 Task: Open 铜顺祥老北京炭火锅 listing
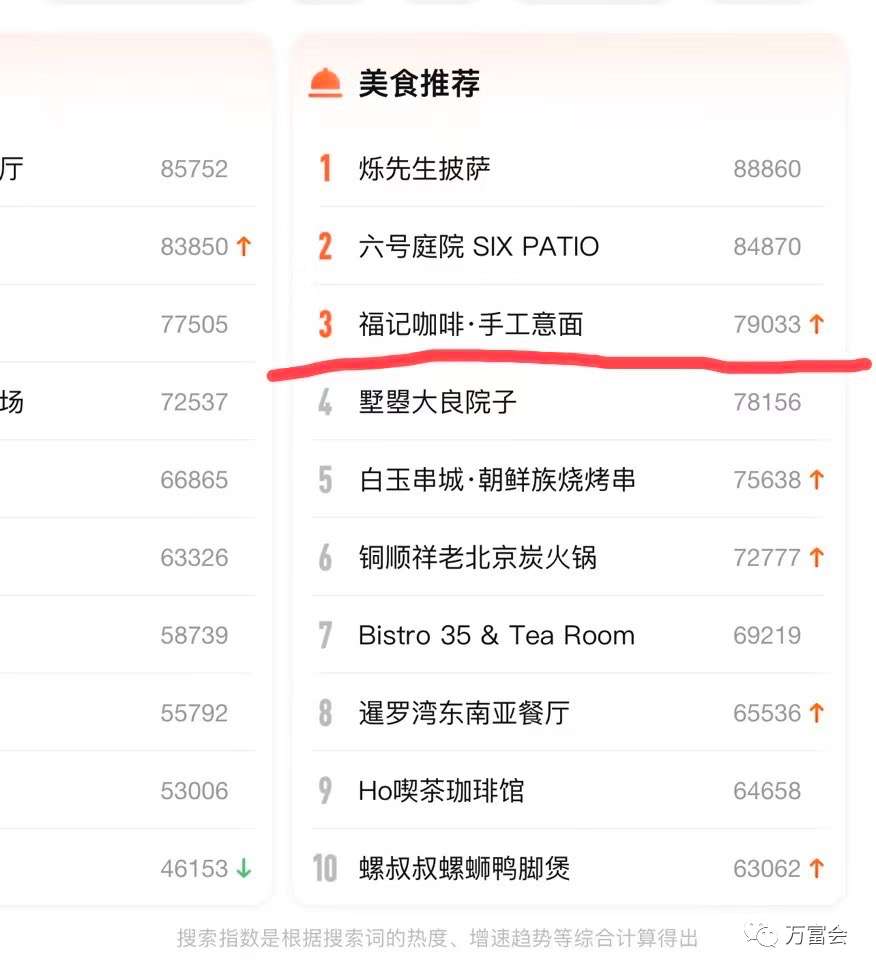pyautogui.click(x=478, y=557)
